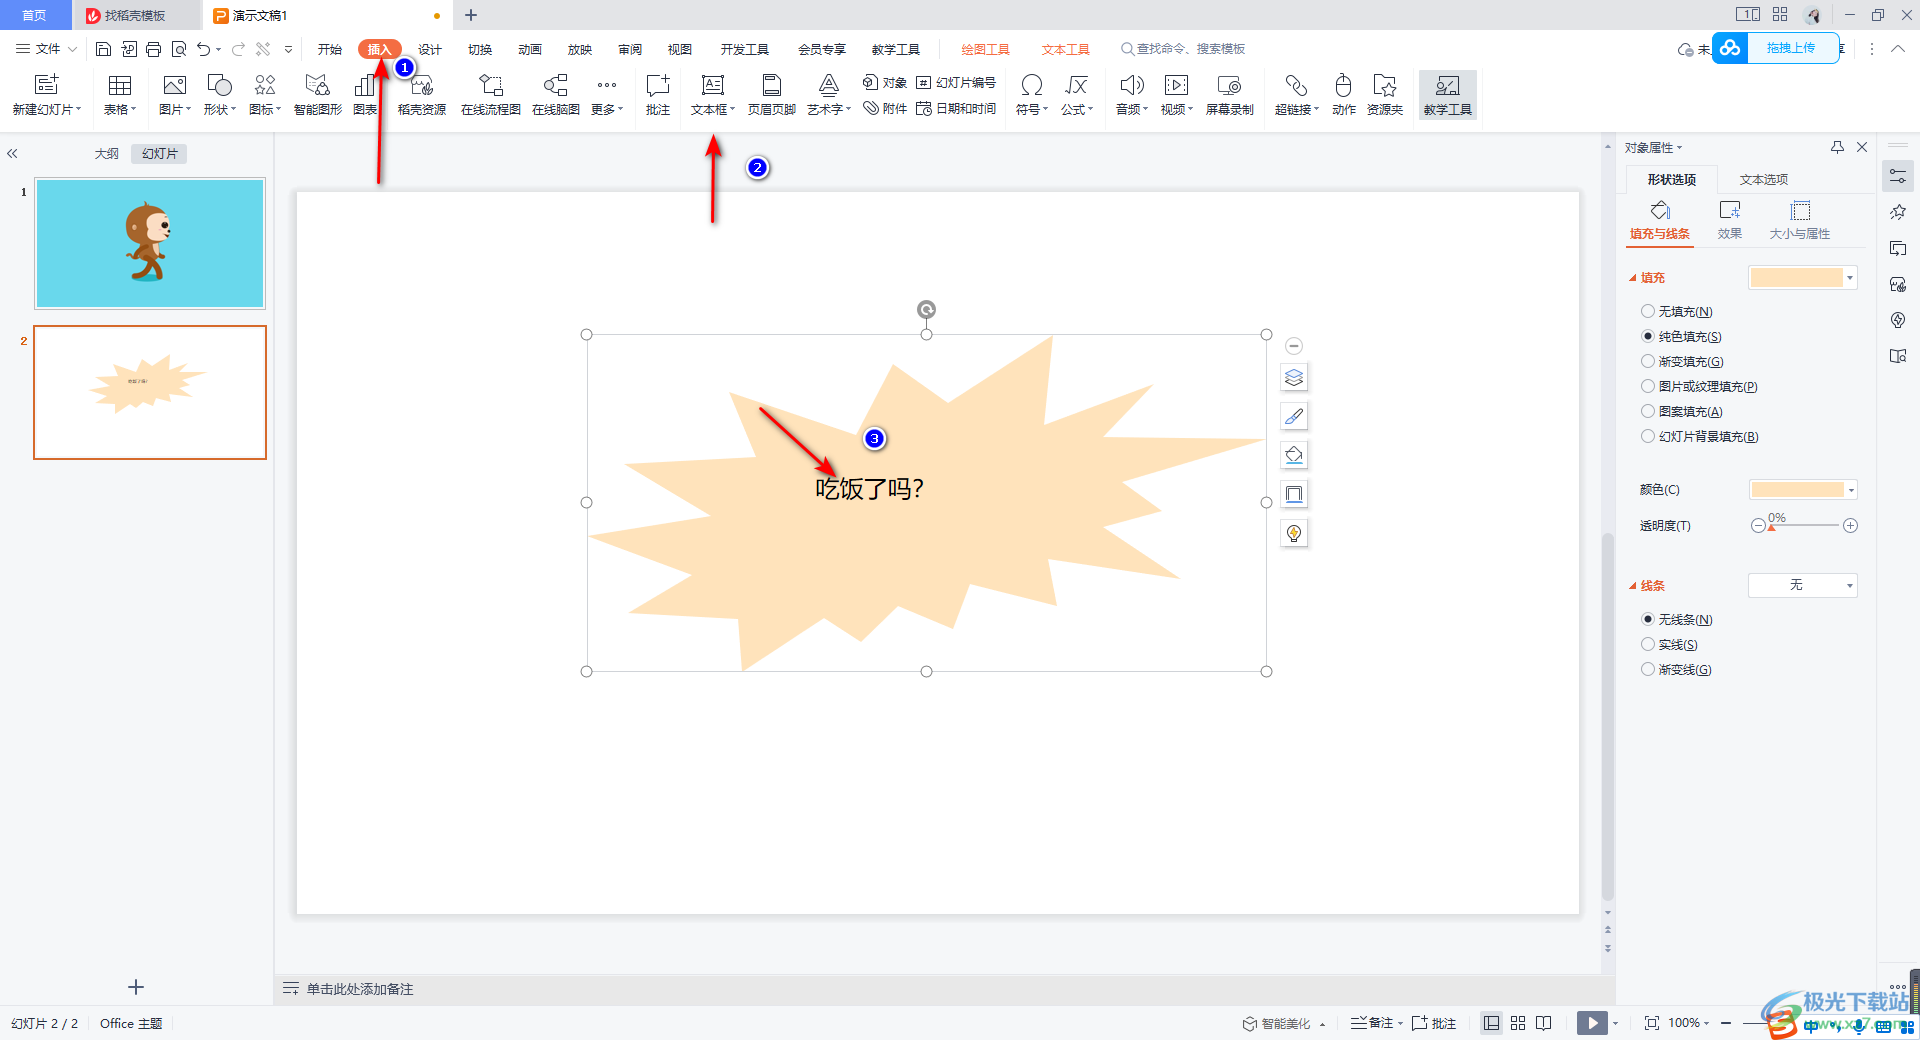
Task: Open the line style dropdown showing 无
Action: tap(1802, 585)
